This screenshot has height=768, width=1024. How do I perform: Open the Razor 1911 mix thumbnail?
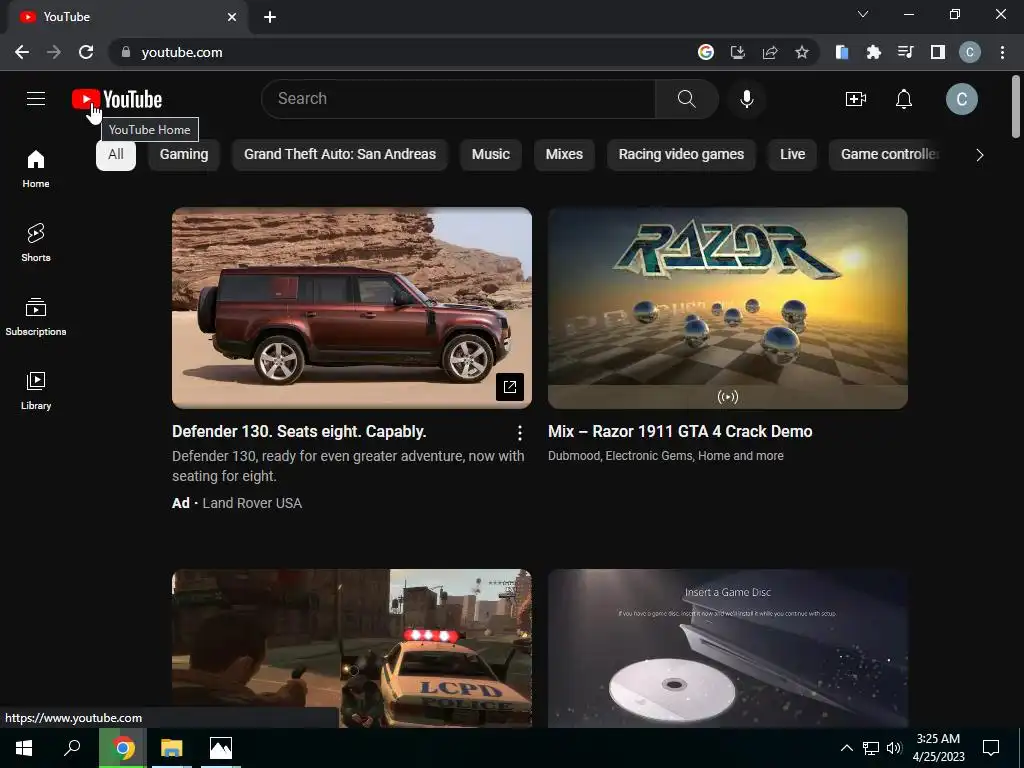tap(728, 308)
